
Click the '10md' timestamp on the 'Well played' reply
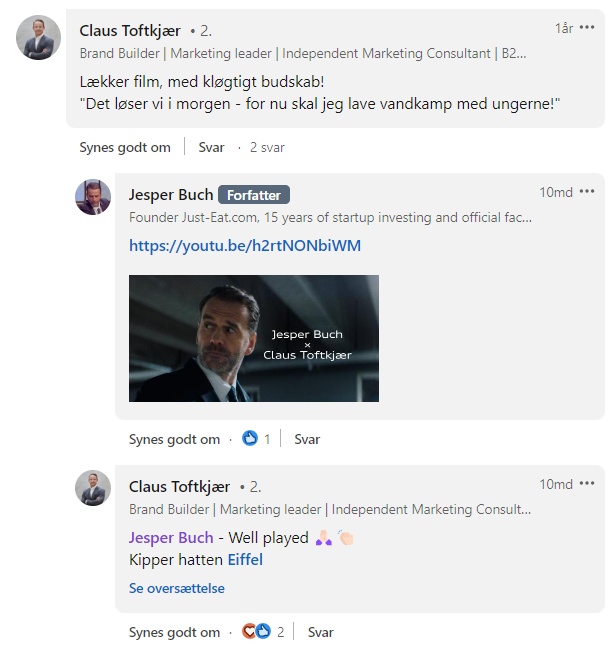coord(556,484)
